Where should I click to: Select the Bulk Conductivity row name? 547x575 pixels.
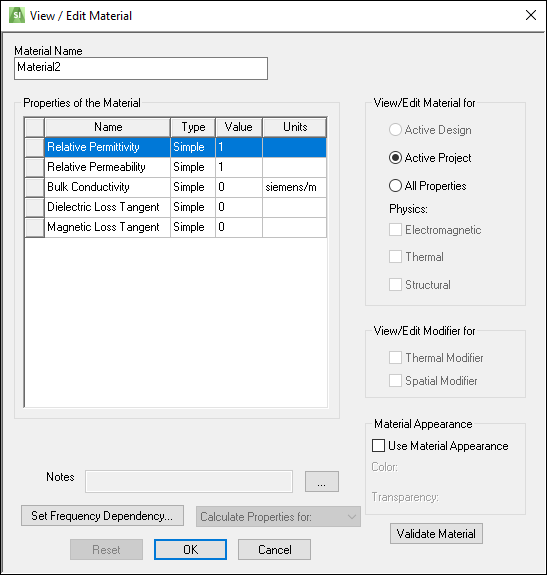107,187
